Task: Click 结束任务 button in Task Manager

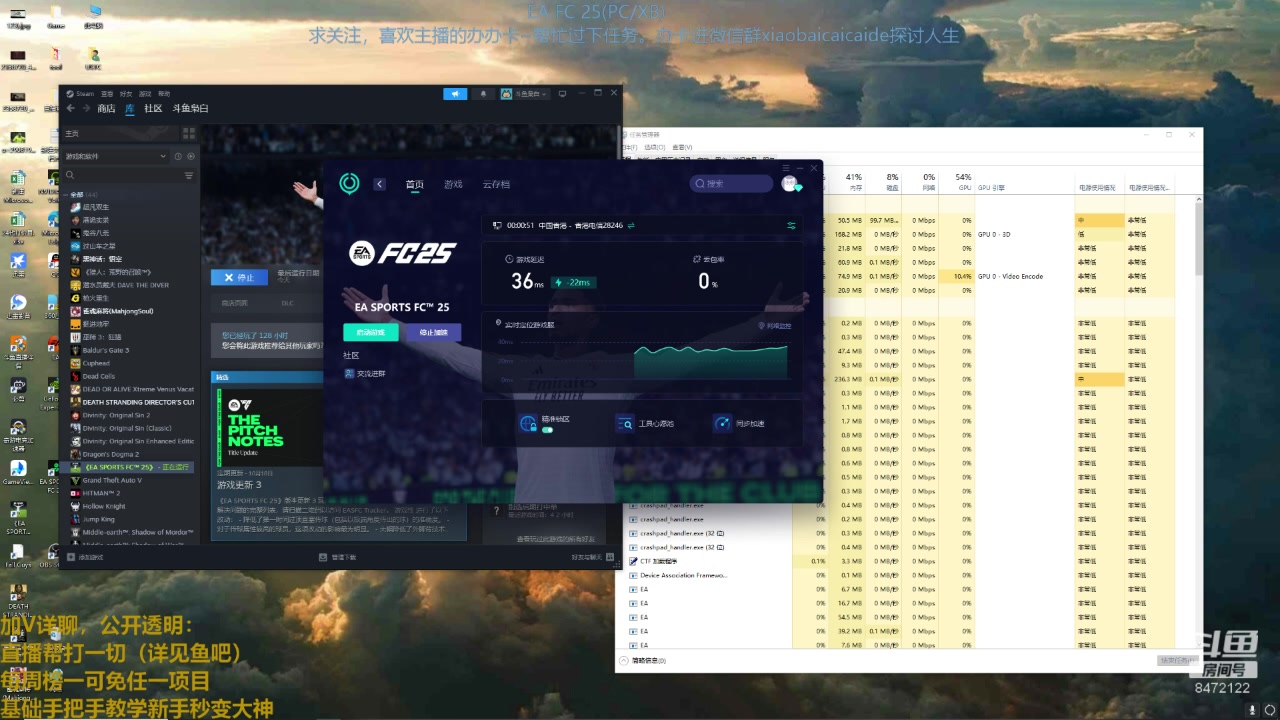Action: 1178,660
